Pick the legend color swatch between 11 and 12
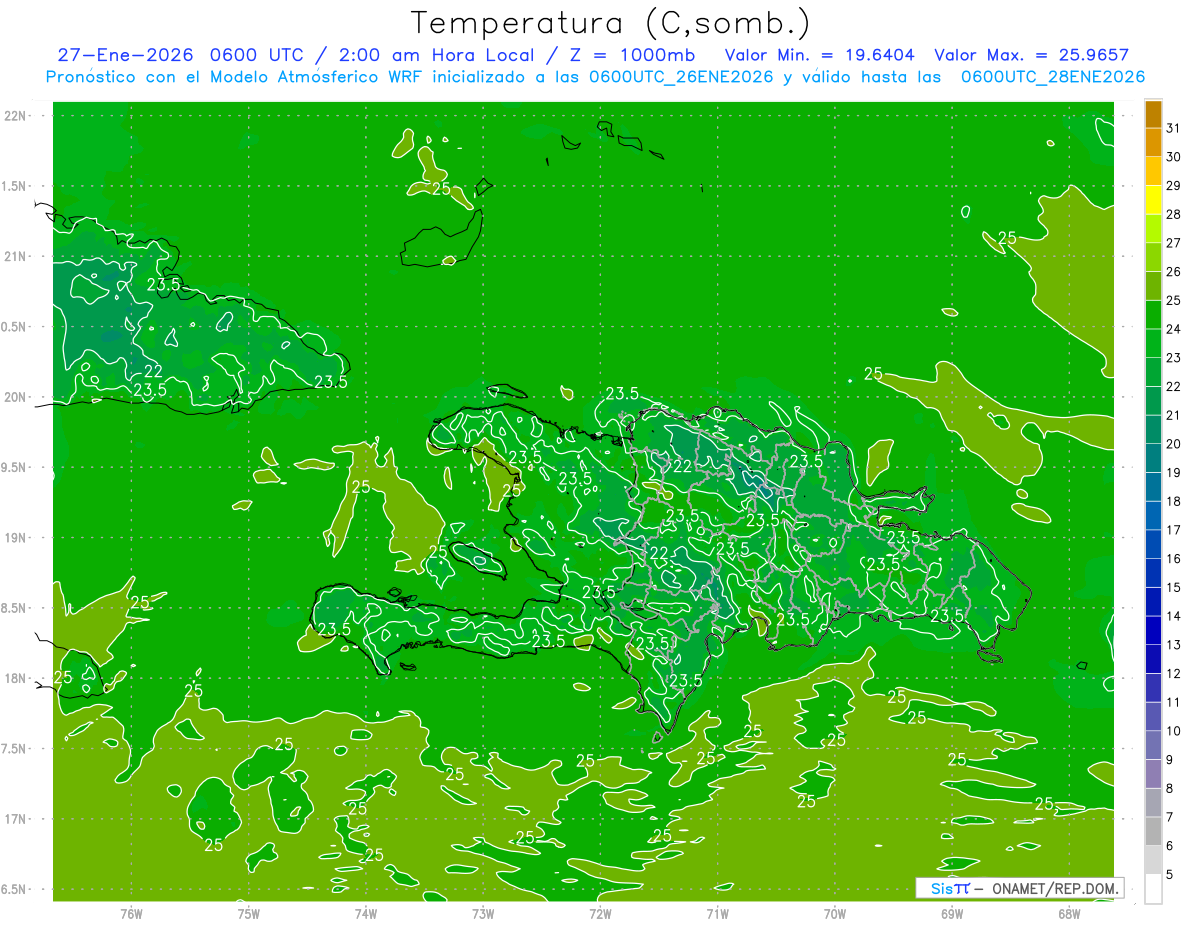 [x=1153, y=688]
